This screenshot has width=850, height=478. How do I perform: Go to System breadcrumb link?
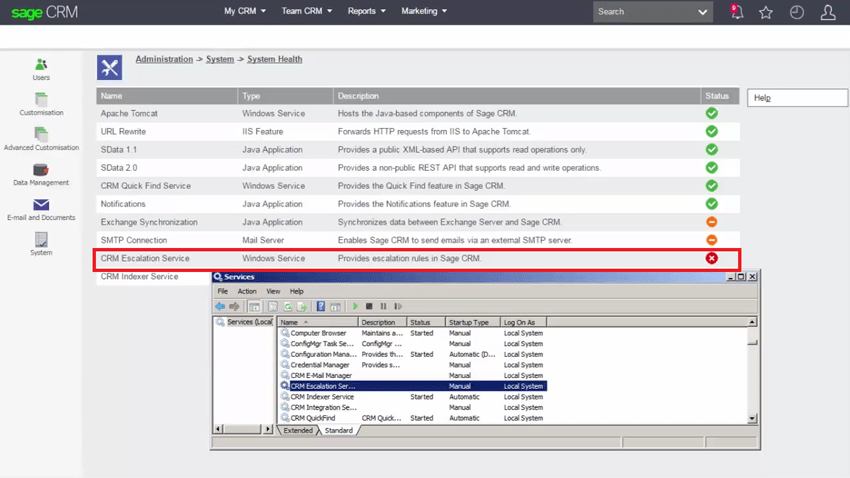point(220,59)
